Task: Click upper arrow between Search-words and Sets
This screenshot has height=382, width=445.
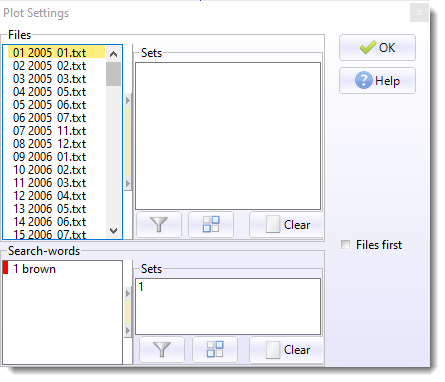Action: pos(128,293)
